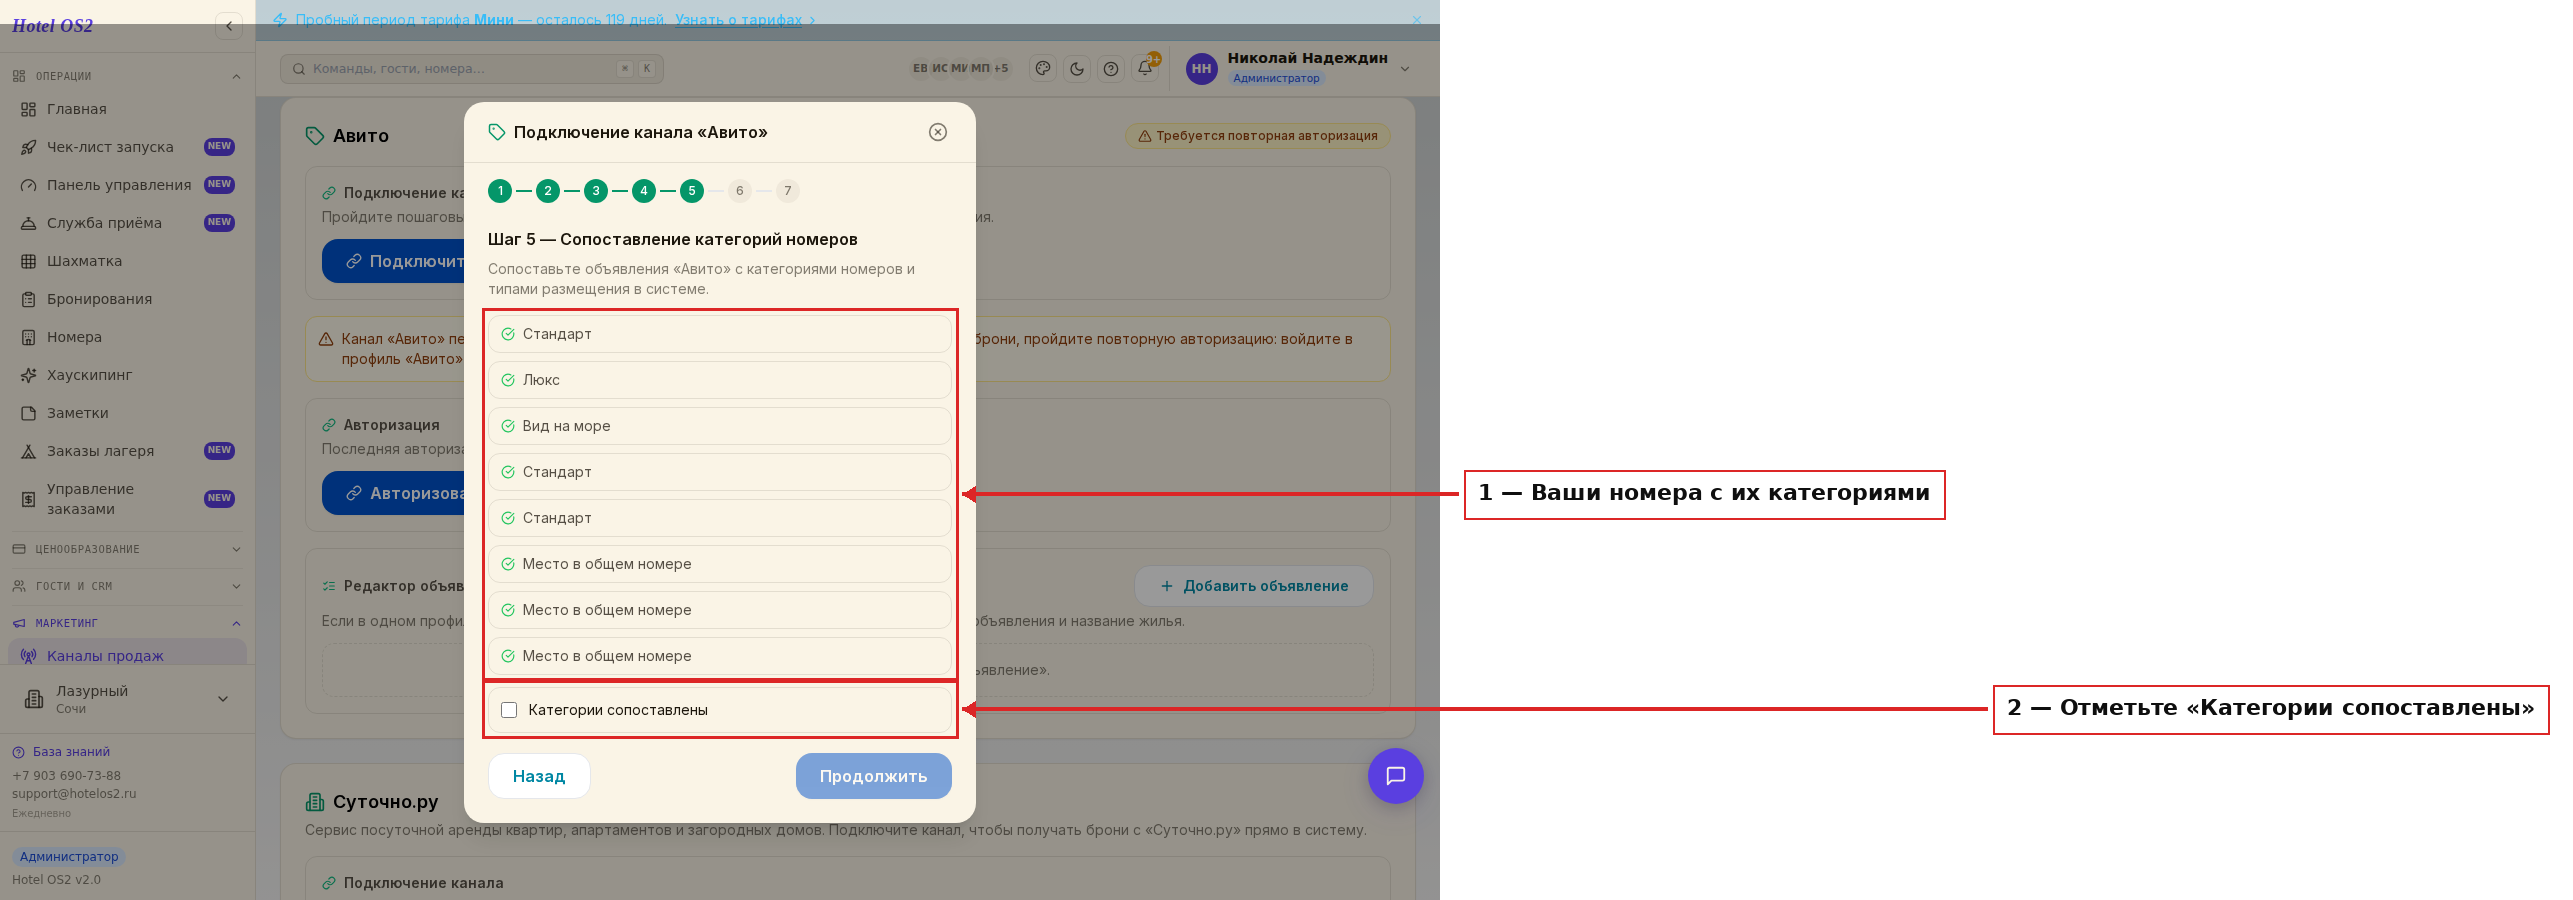Click the Суточно.ру section heading
This screenshot has width=2573, height=900.
(x=385, y=802)
